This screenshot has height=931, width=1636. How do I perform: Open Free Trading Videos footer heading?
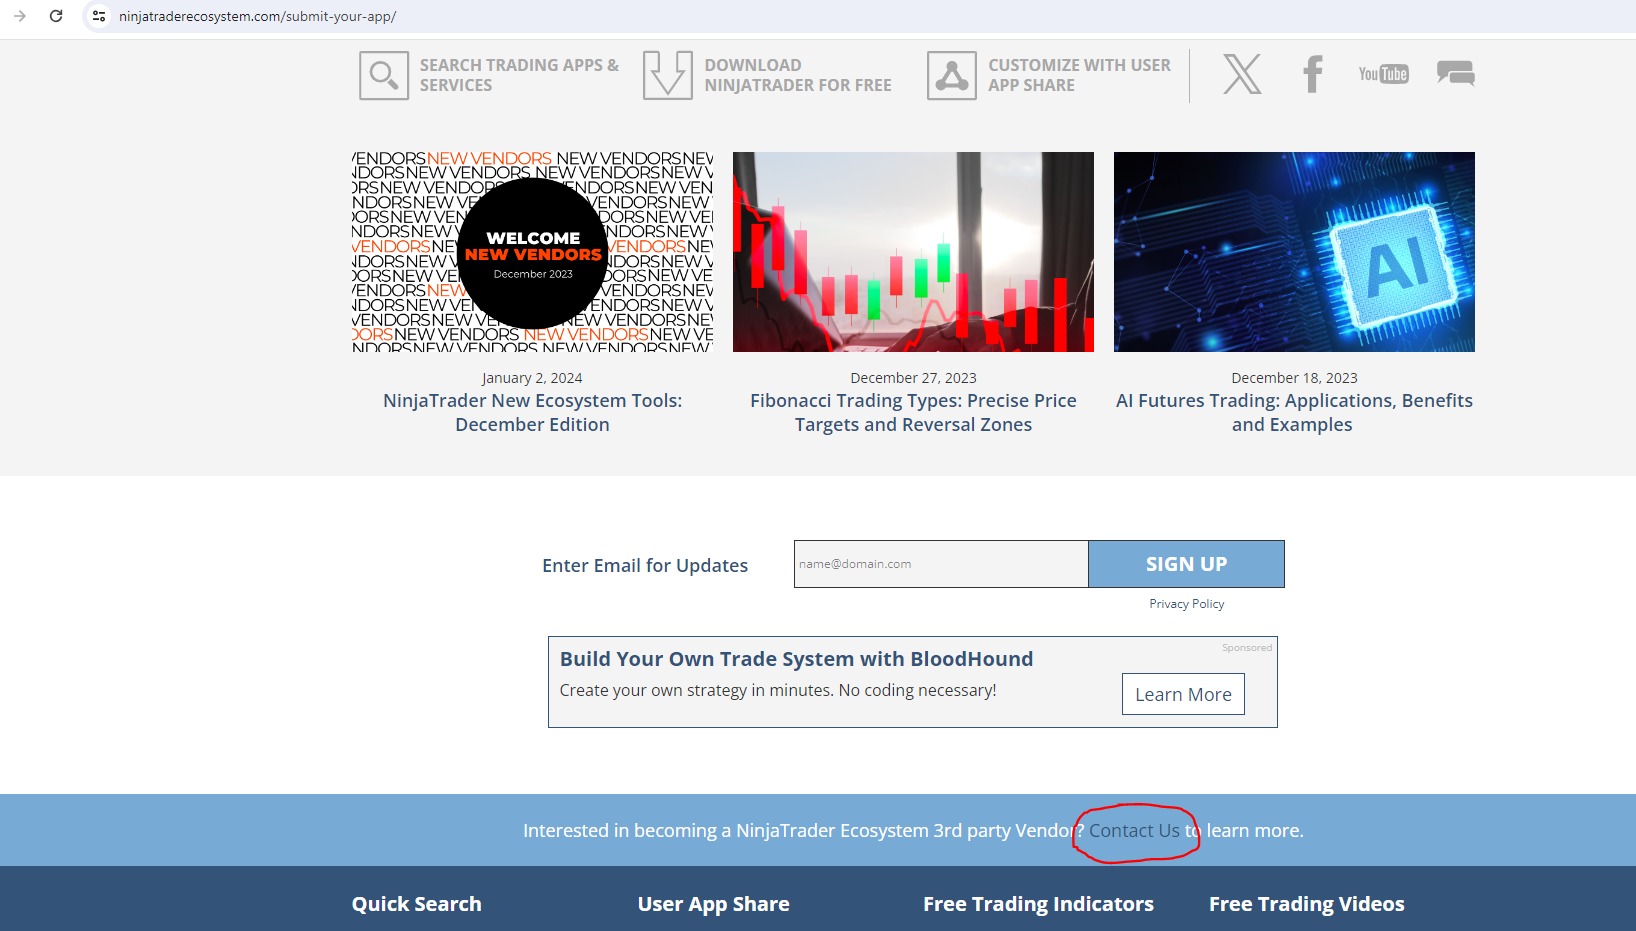click(x=1306, y=904)
